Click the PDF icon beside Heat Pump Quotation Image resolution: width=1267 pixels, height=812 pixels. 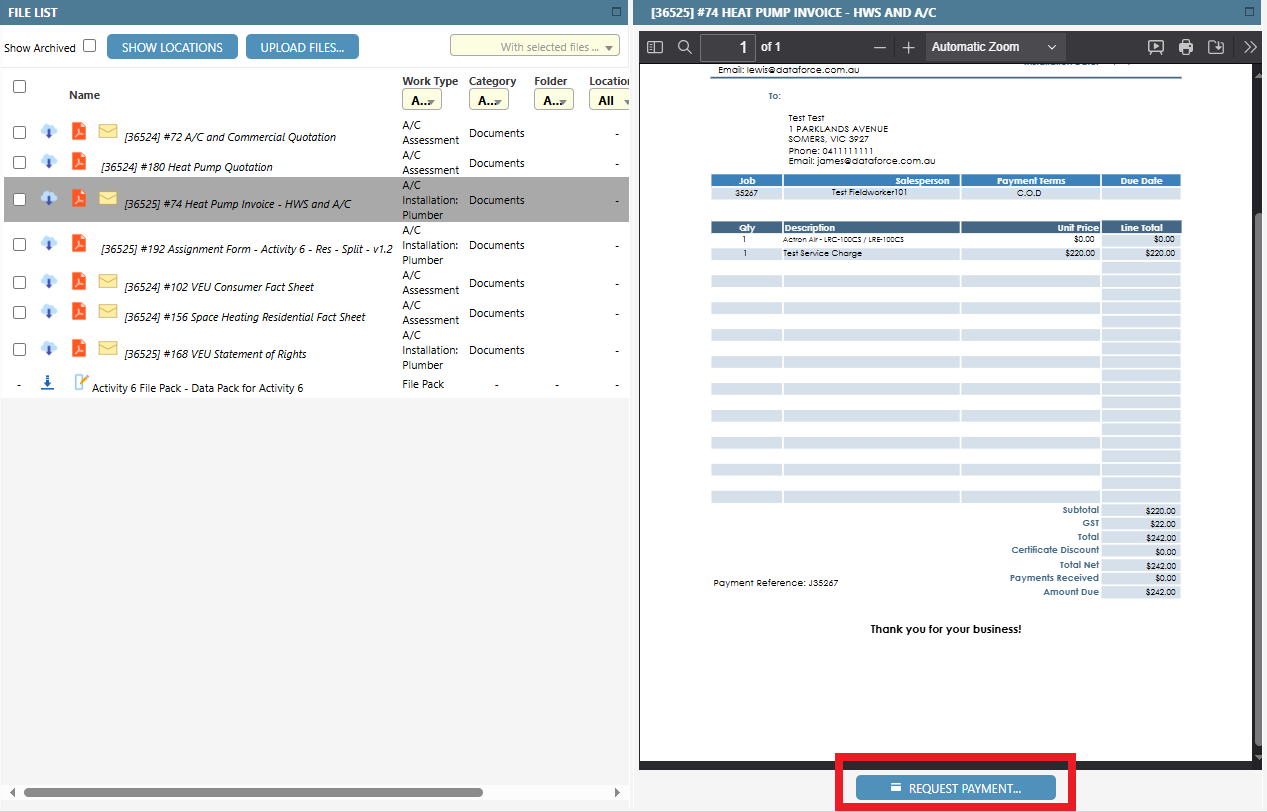78,162
